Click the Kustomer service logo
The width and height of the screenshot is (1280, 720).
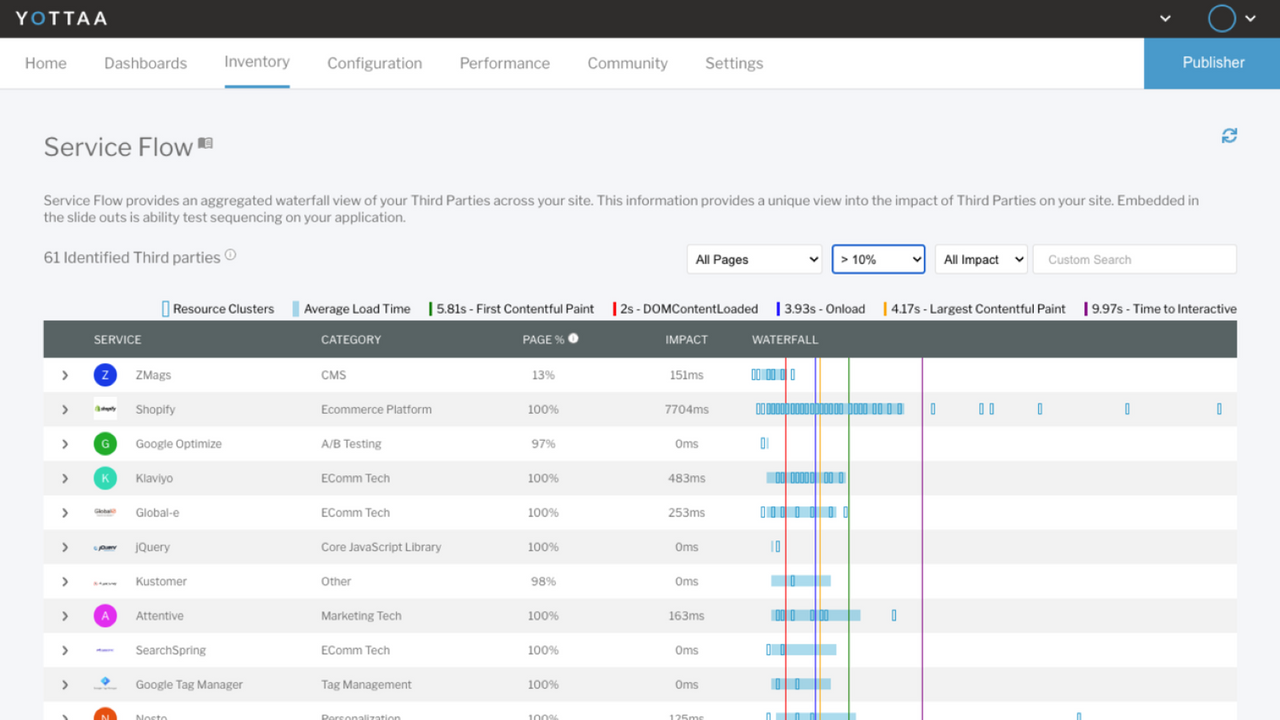(x=105, y=582)
